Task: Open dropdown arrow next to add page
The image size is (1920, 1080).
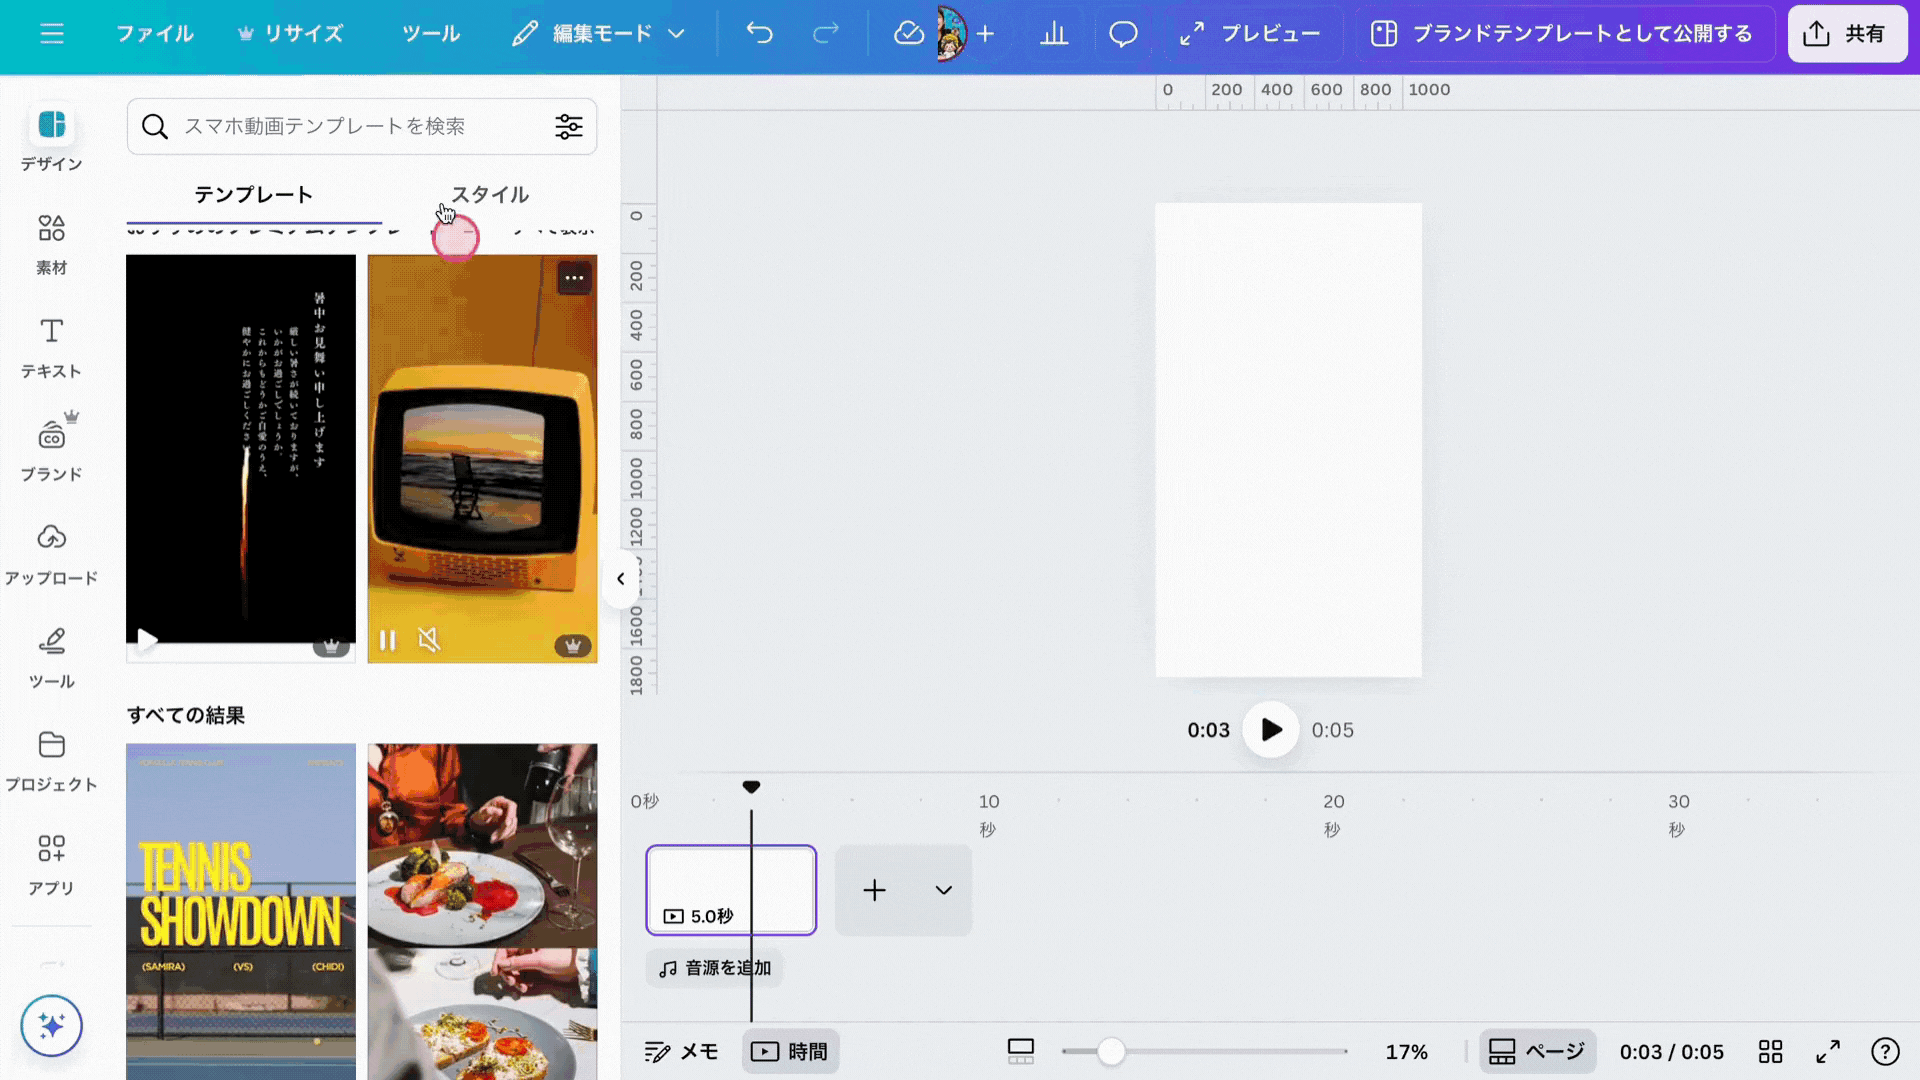Action: [943, 890]
